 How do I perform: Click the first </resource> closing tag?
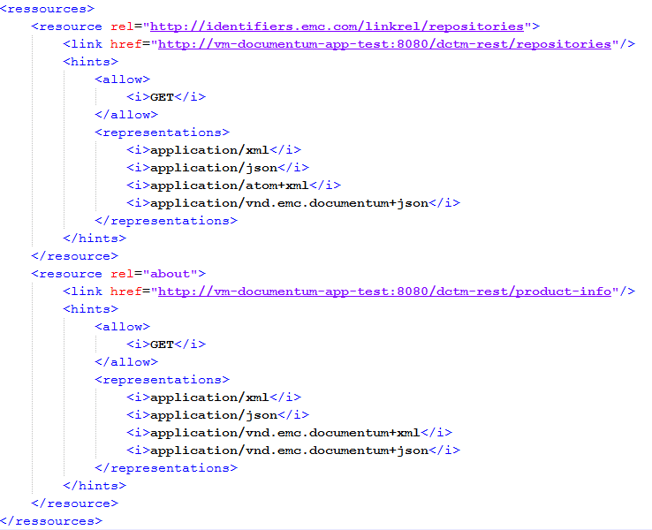click(x=75, y=256)
